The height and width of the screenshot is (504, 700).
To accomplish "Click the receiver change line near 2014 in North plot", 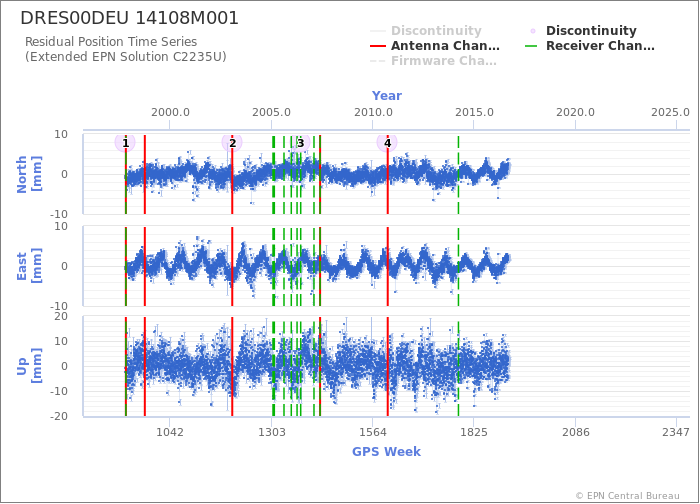I will pos(458,175).
